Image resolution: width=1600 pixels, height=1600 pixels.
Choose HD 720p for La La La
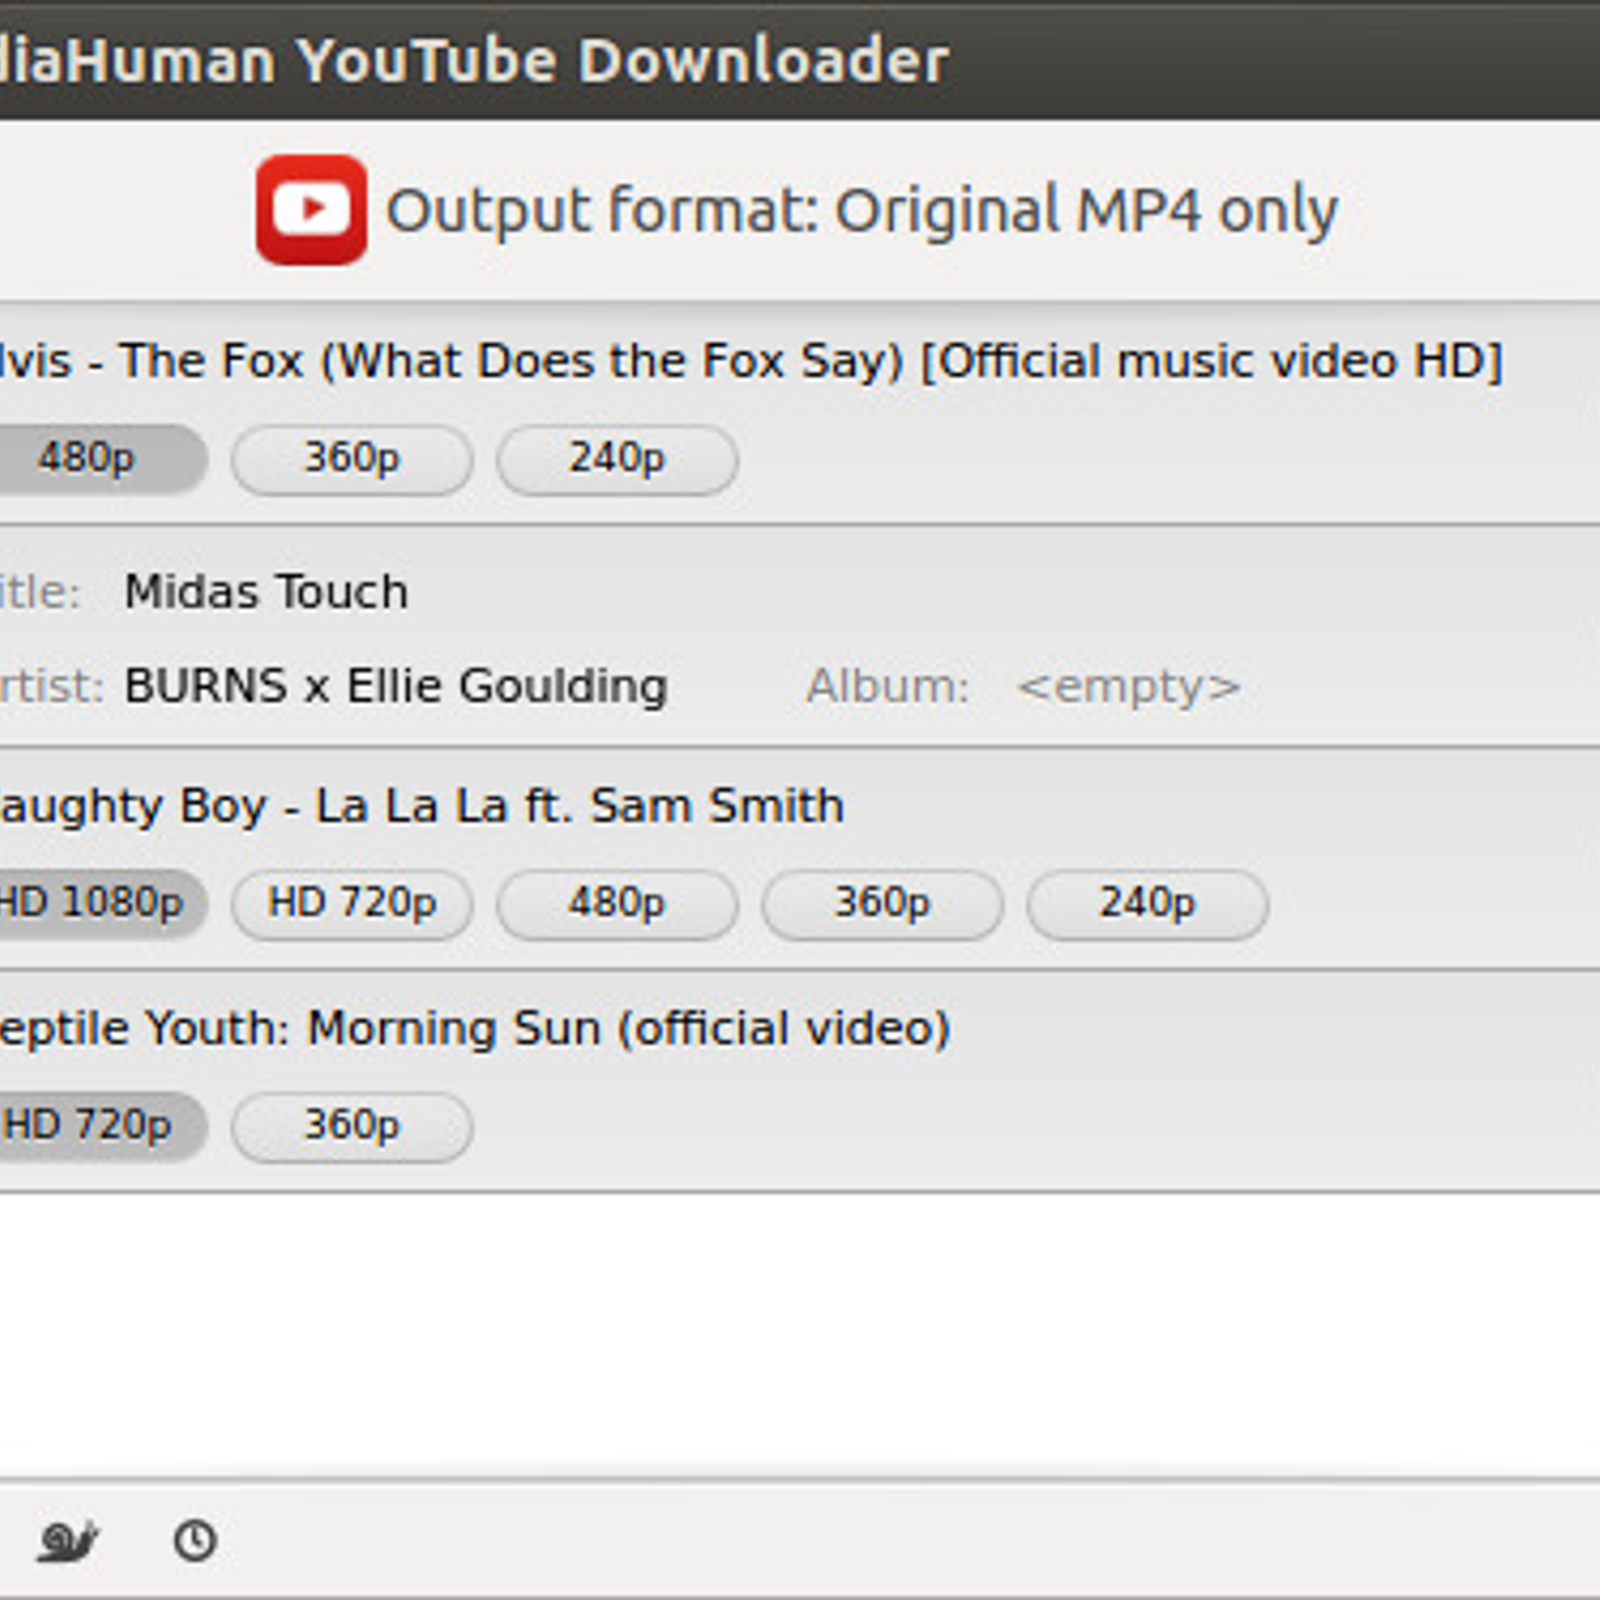pos(352,904)
